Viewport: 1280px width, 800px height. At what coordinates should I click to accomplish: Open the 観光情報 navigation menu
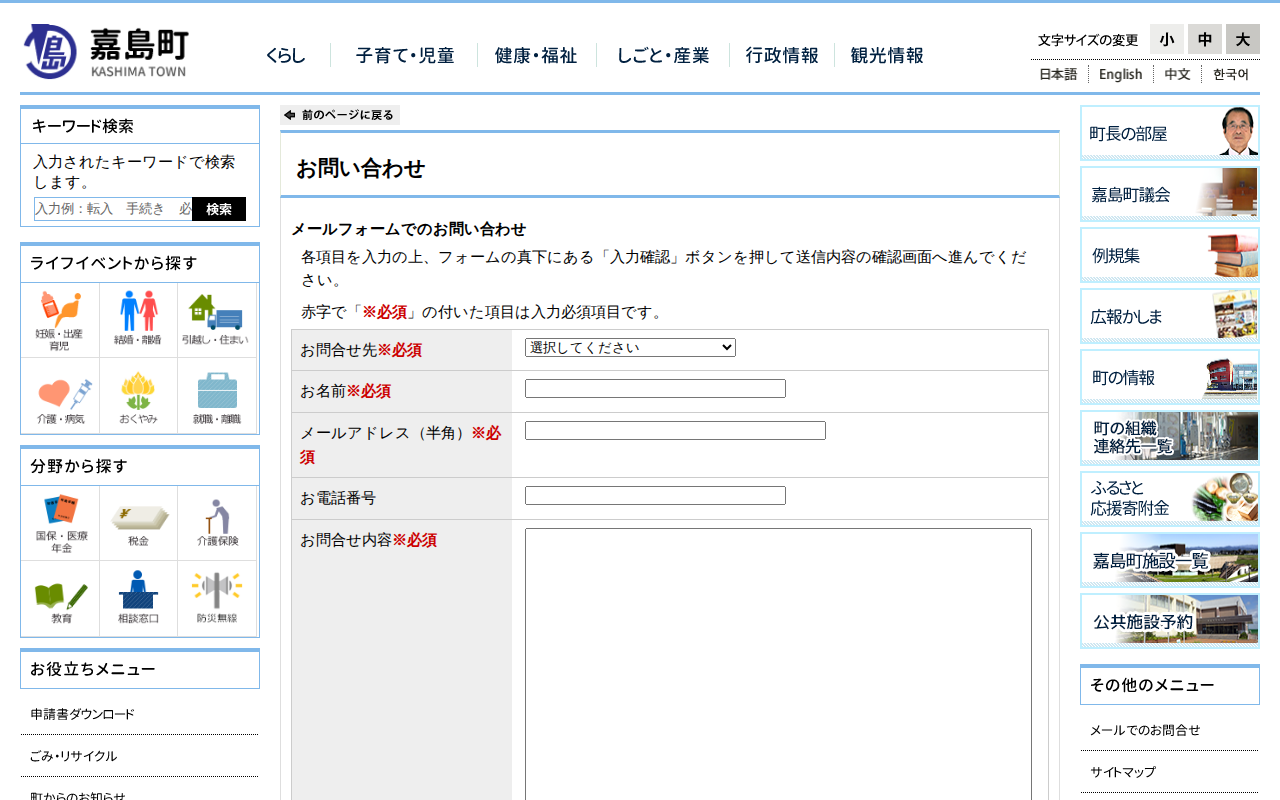point(887,56)
